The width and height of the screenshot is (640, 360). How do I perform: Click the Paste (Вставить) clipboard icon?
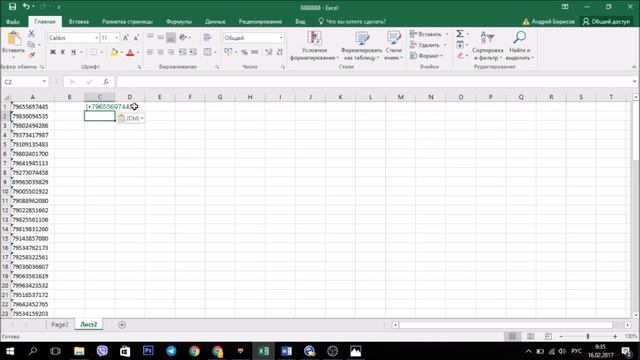tap(13, 39)
